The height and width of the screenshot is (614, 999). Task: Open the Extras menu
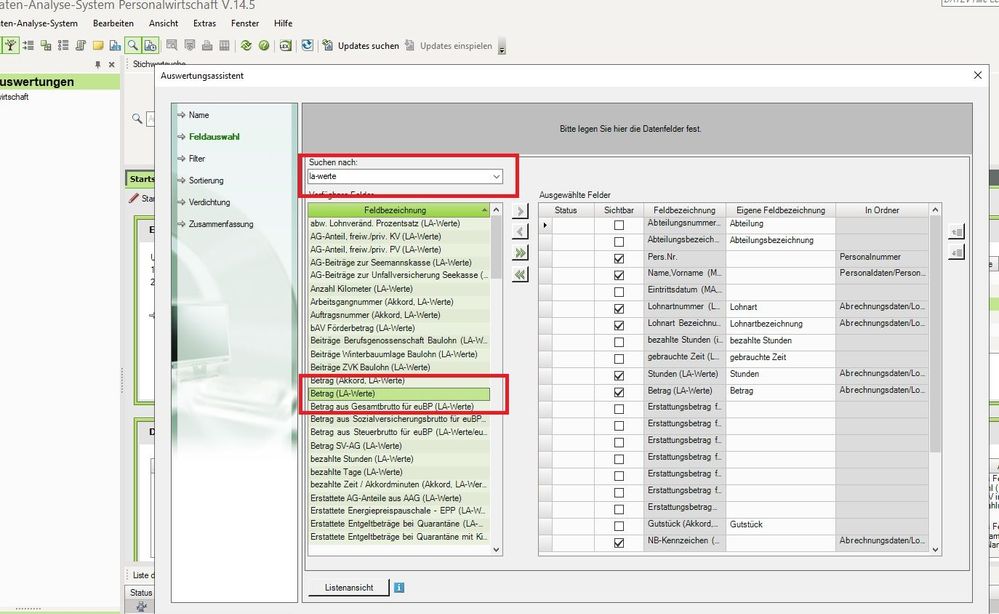pyautogui.click(x=204, y=22)
